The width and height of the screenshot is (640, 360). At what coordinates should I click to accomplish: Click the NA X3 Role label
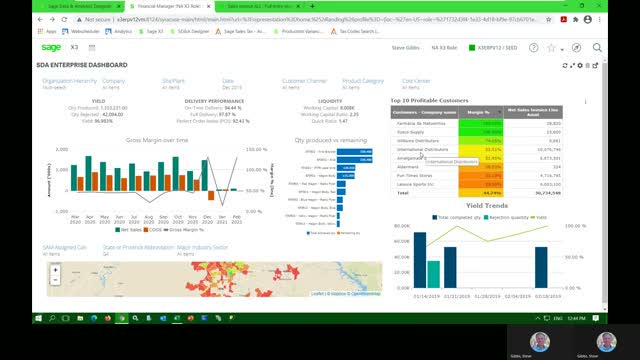point(444,48)
